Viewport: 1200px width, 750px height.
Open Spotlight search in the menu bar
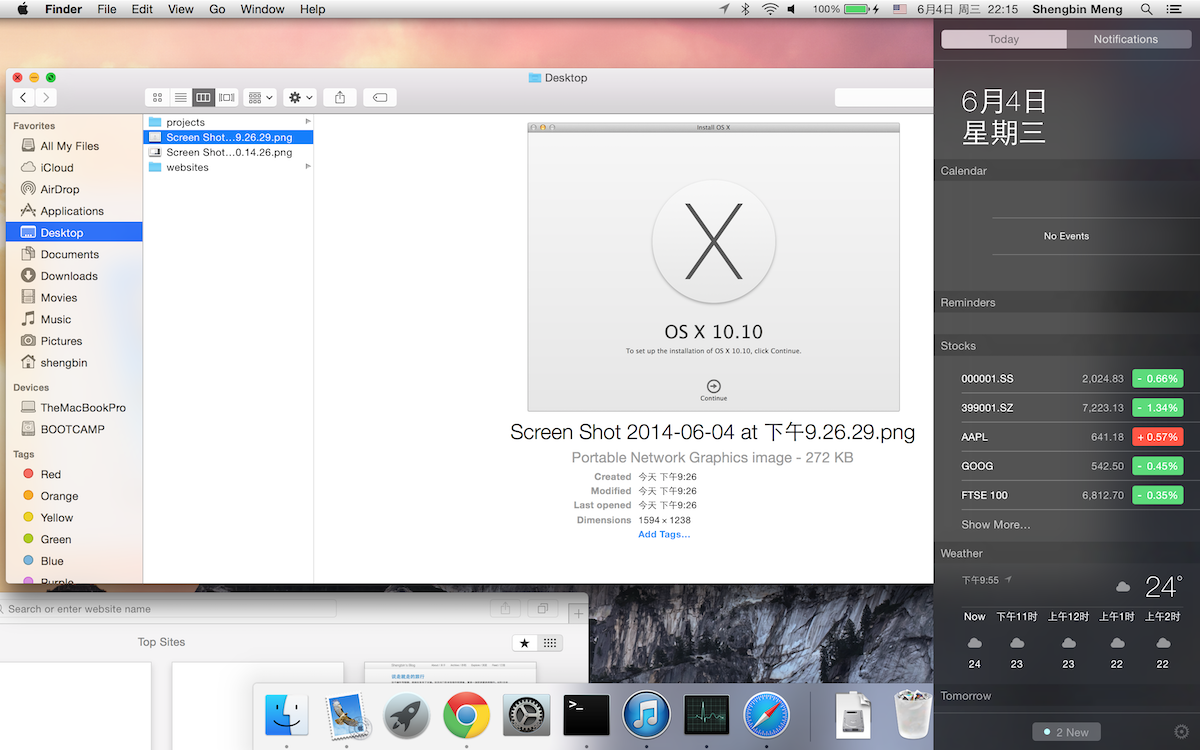click(x=1146, y=9)
